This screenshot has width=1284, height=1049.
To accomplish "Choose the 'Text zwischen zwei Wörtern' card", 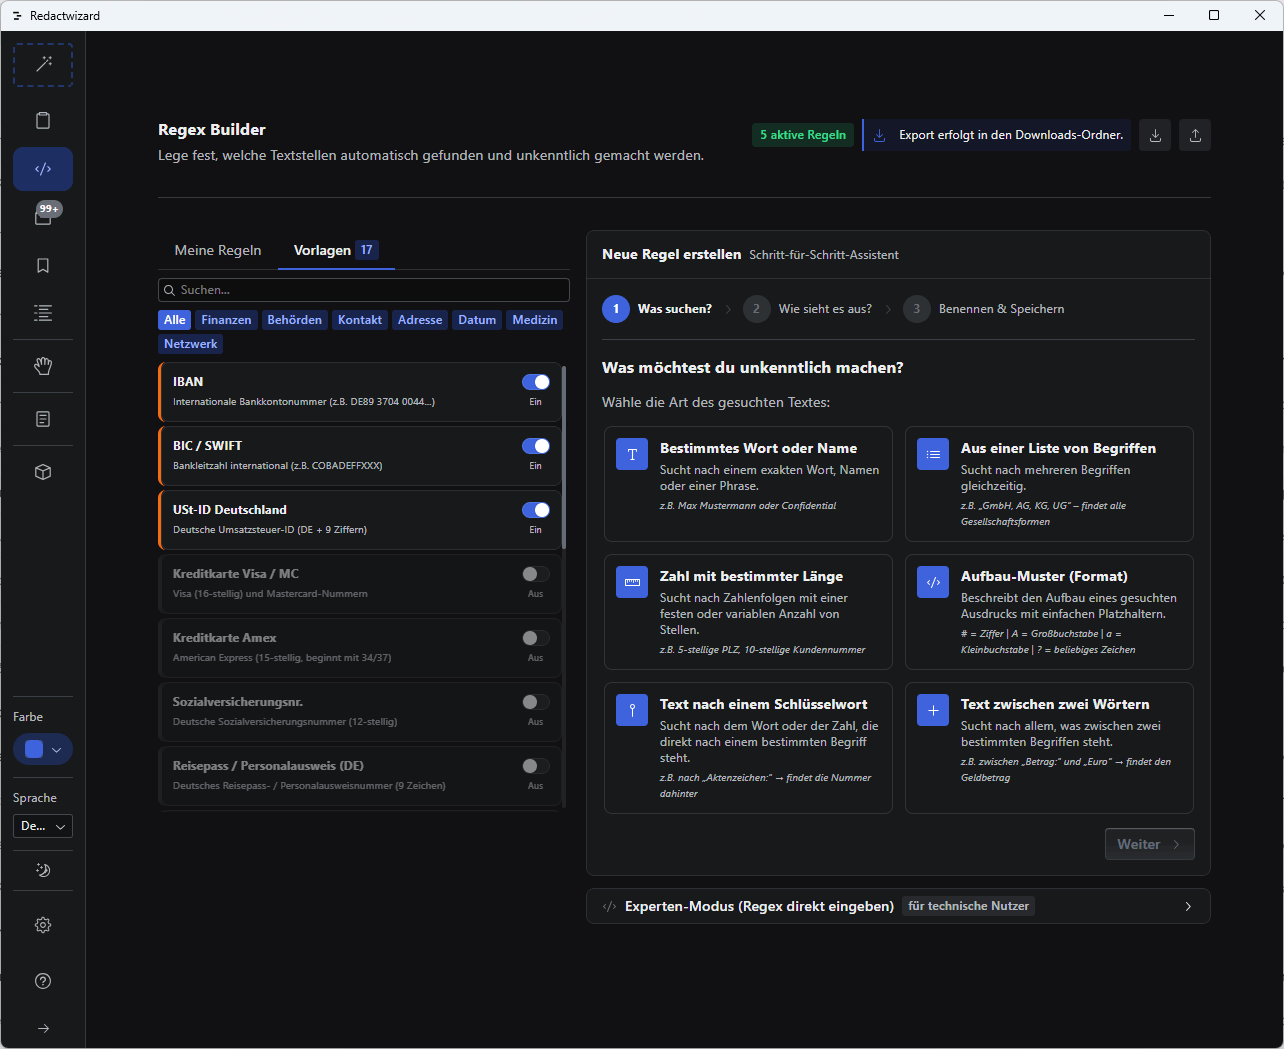I will tap(1049, 748).
